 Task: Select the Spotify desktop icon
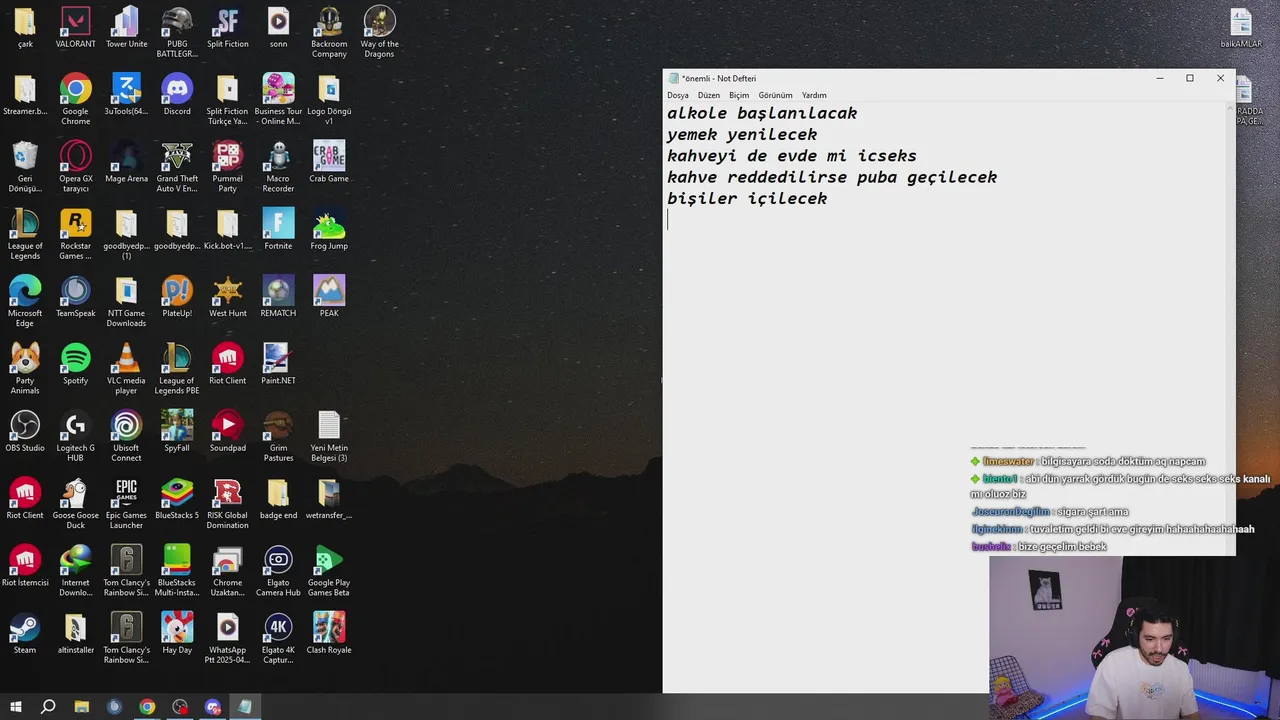coord(75,364)
